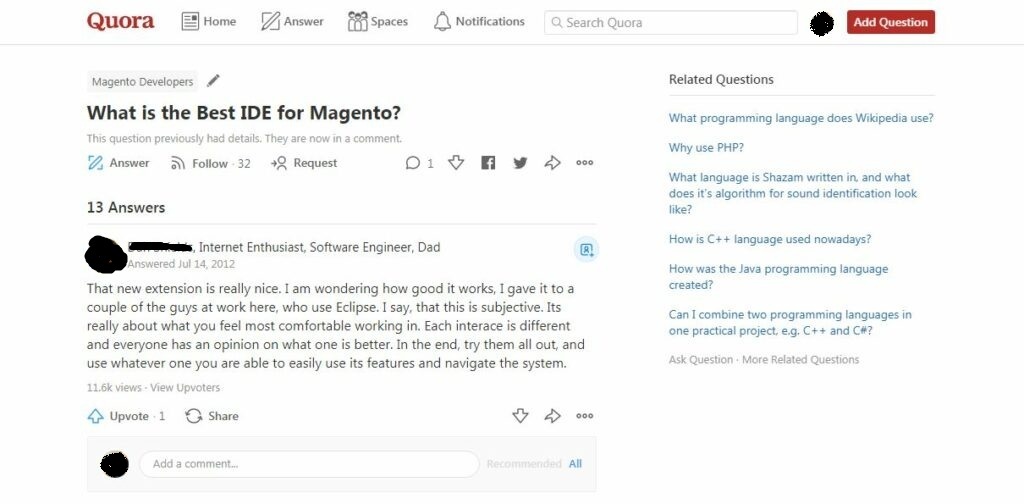
Task: Go to the Spaces tab
Action: pos(378,21)
